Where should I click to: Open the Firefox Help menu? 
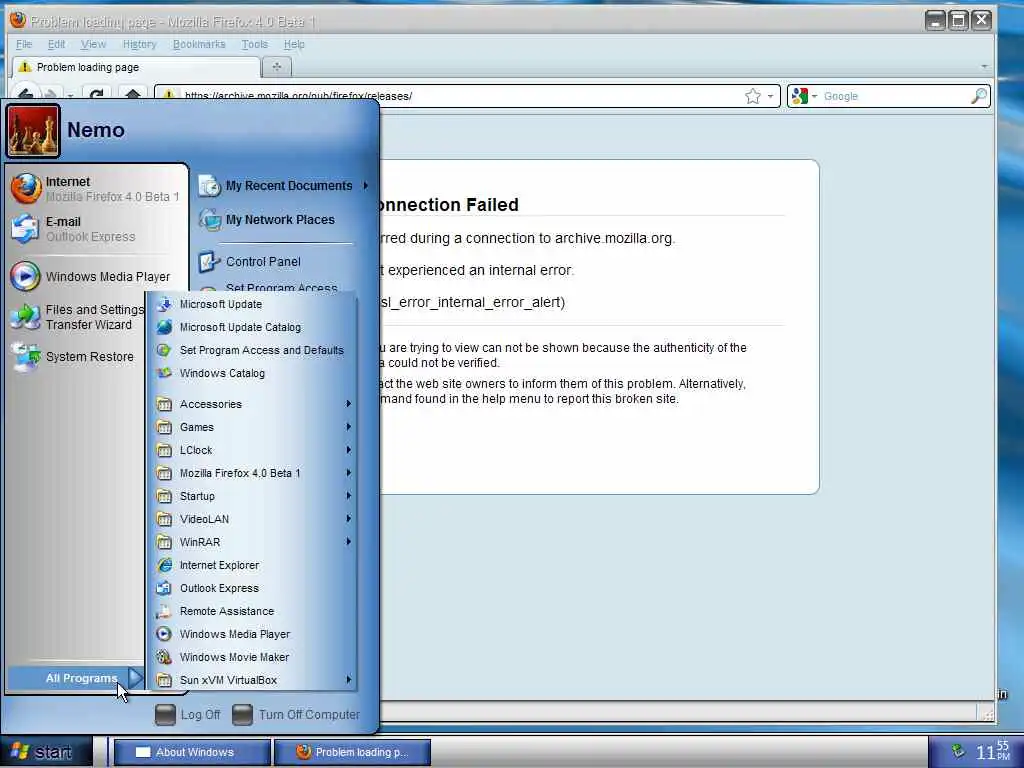[294, 44]
